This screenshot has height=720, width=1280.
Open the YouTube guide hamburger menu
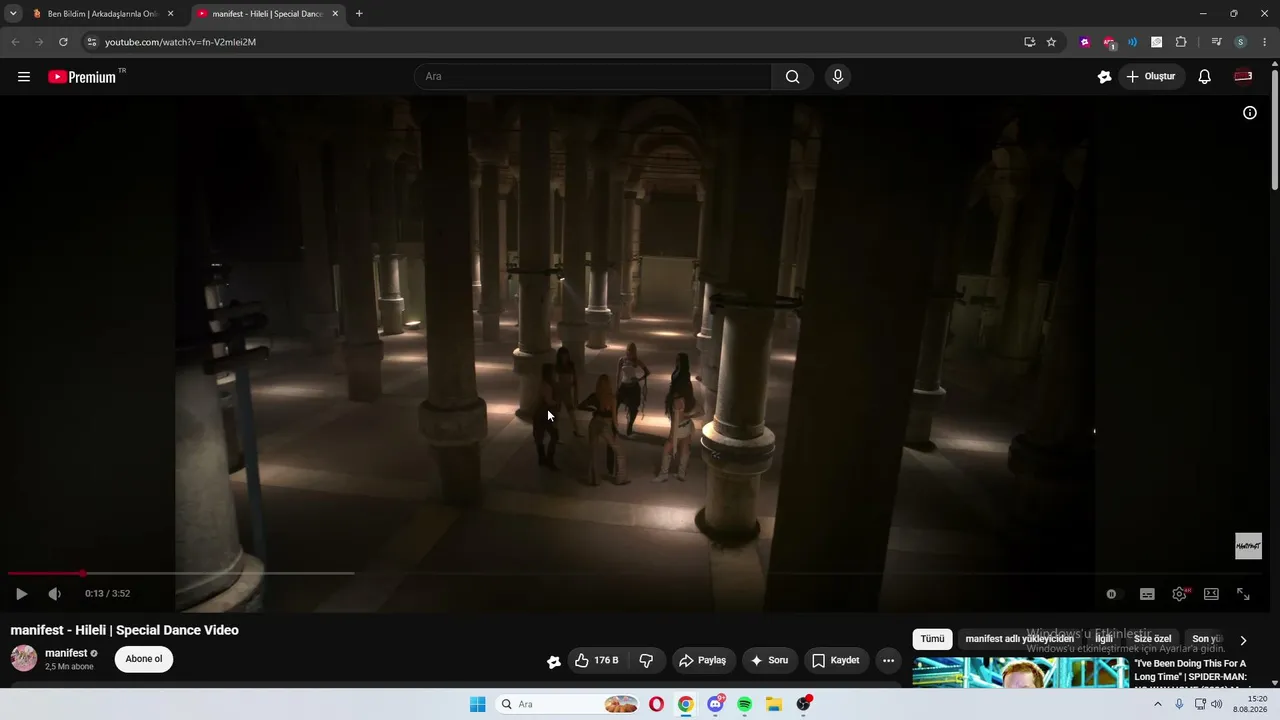(24, 77)
